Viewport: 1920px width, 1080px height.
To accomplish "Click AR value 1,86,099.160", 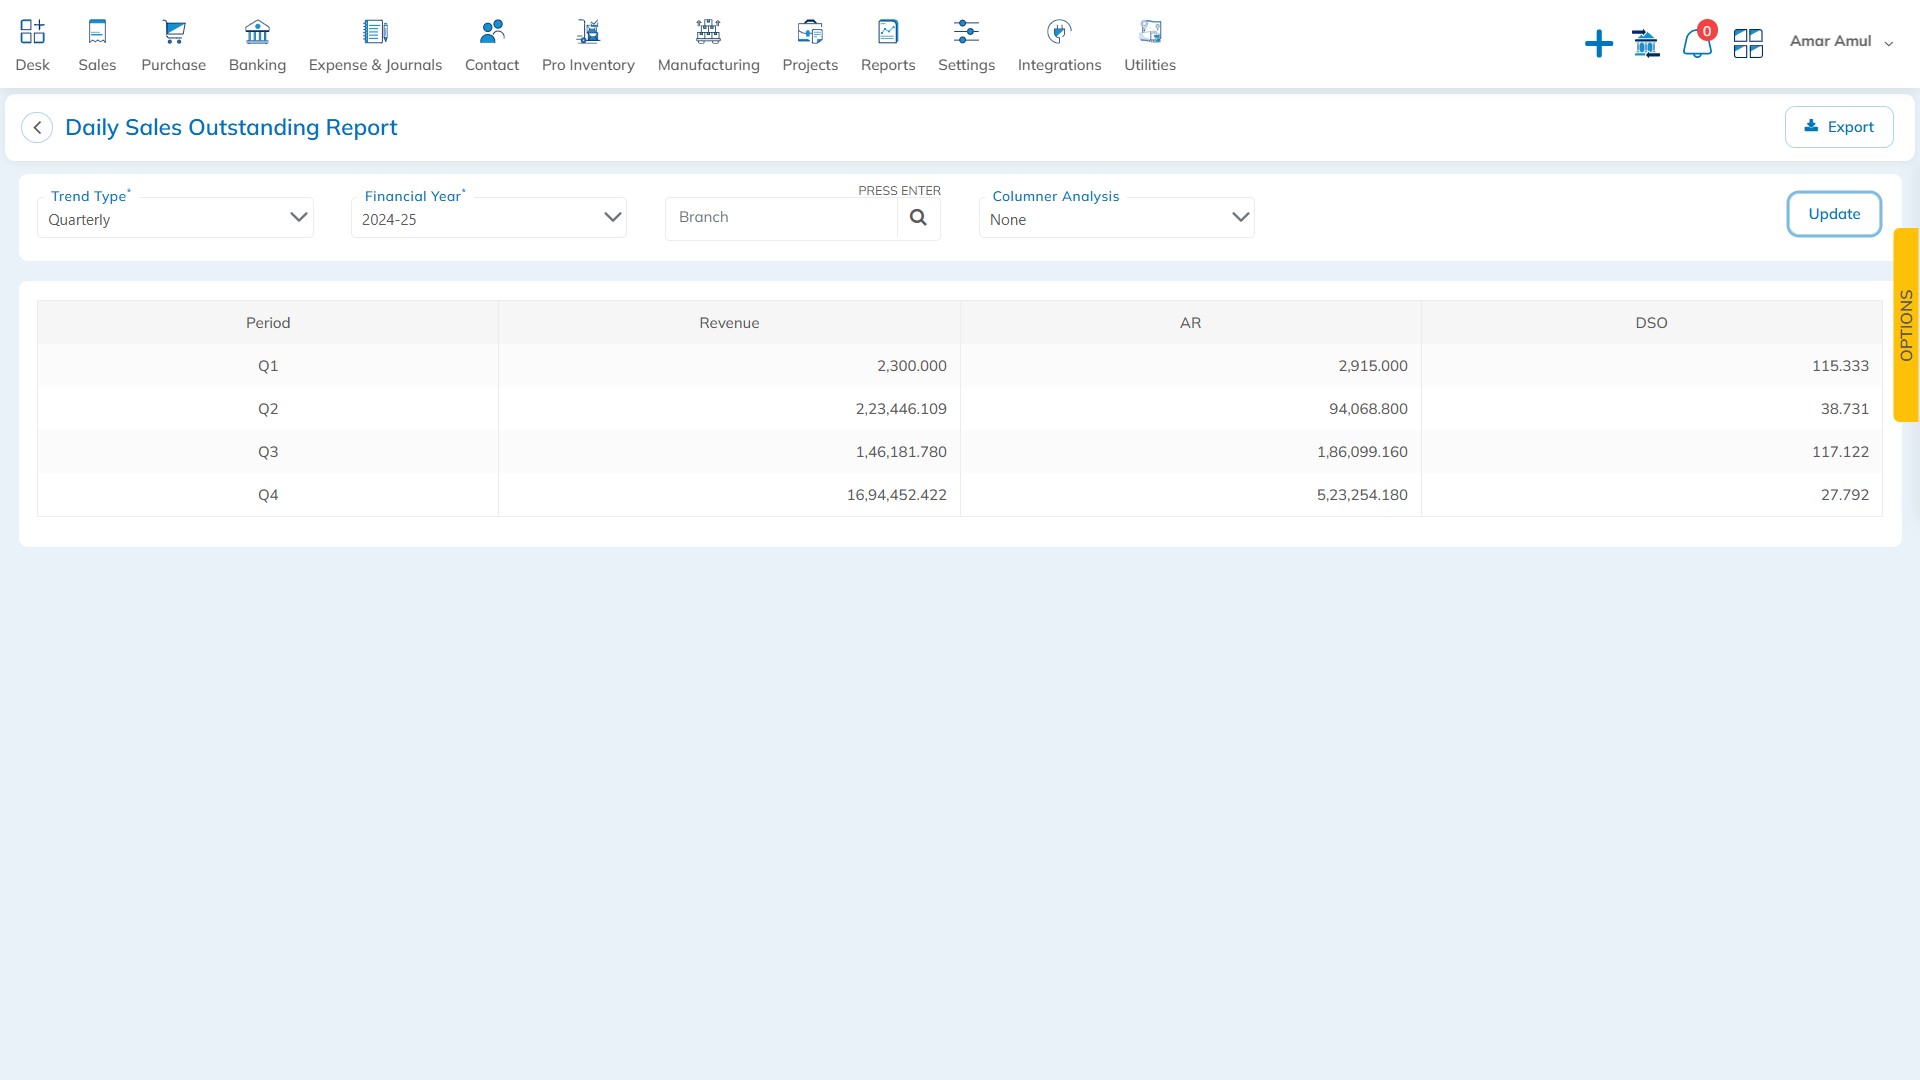I will tap(1362, 452).
